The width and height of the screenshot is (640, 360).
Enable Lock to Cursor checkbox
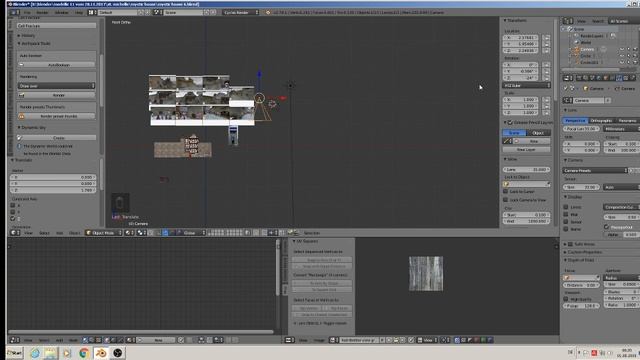click(505, 191)
